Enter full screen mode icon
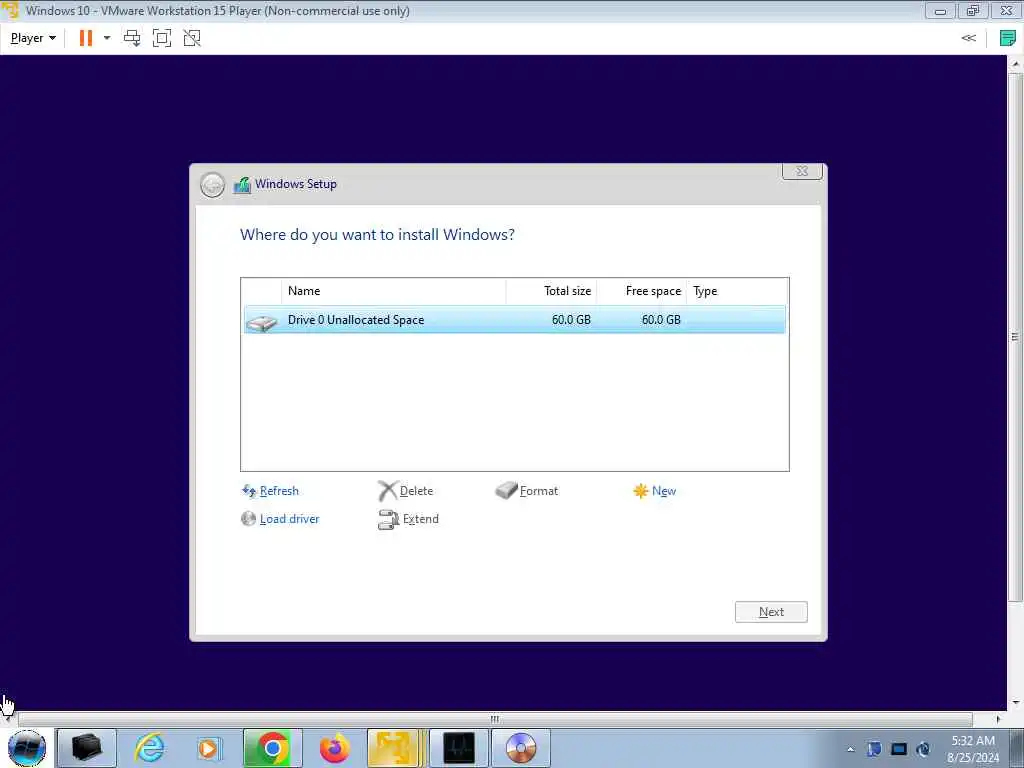The image size is (1024, 768). coord(162,38)
